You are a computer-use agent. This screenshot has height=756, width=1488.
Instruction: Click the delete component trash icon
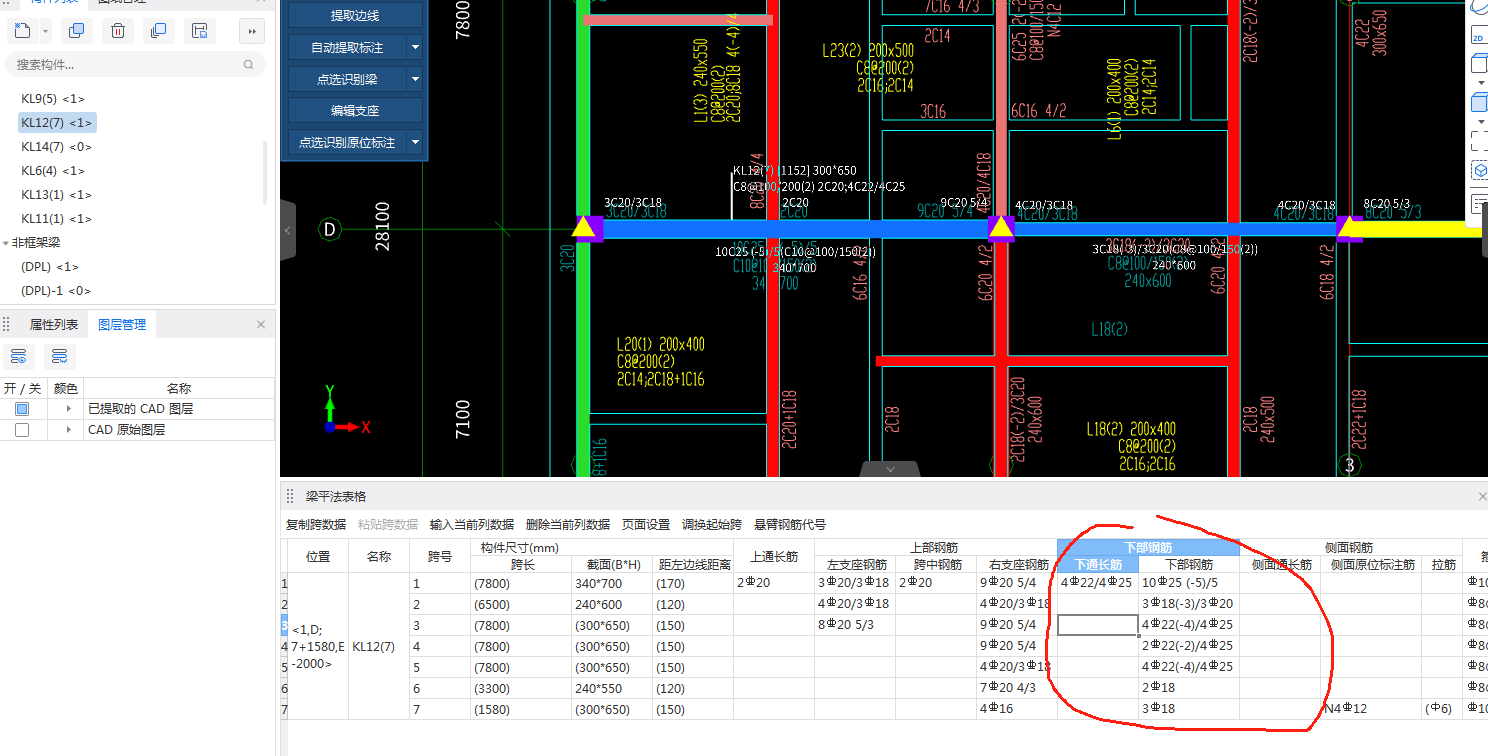(x=117, y=31)
